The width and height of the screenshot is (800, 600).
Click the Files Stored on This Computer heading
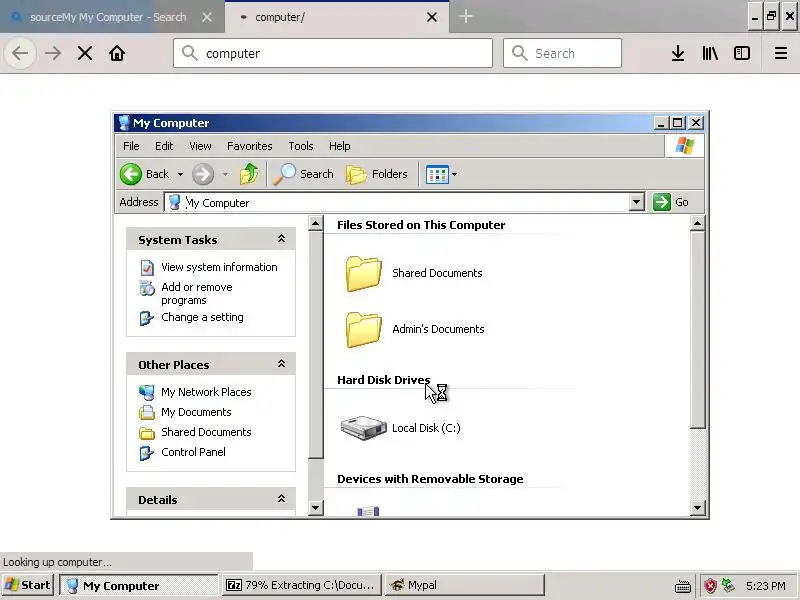point(421,225)
